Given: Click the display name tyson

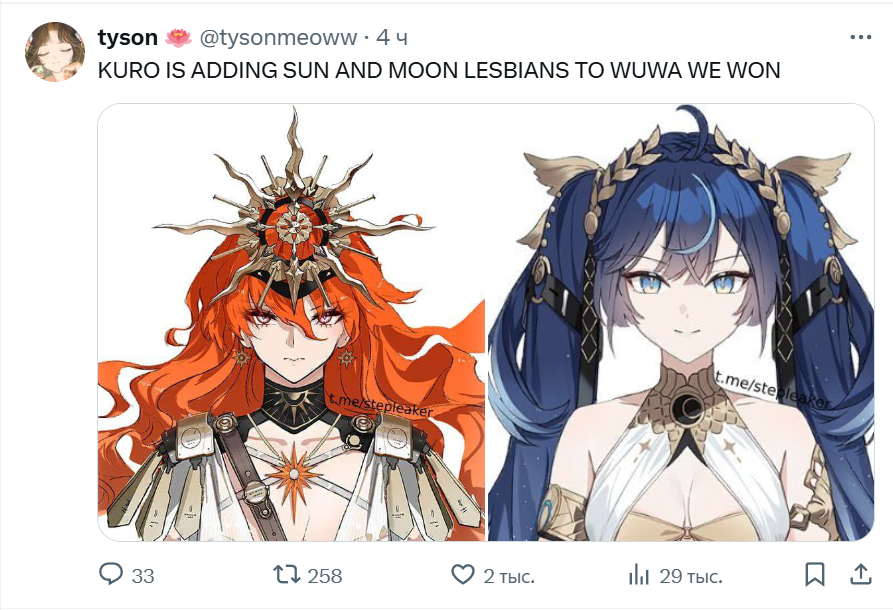Looking at the screenshot, I should coord(128,38).
